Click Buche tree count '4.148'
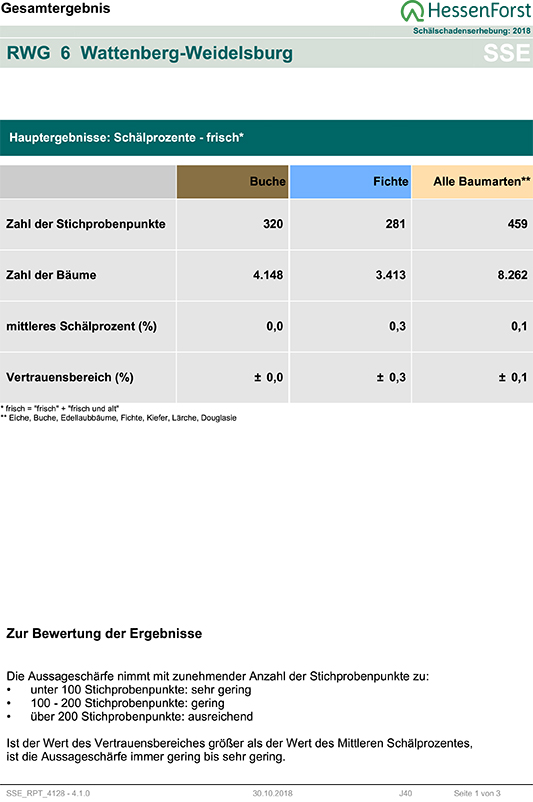 point(268,275)
